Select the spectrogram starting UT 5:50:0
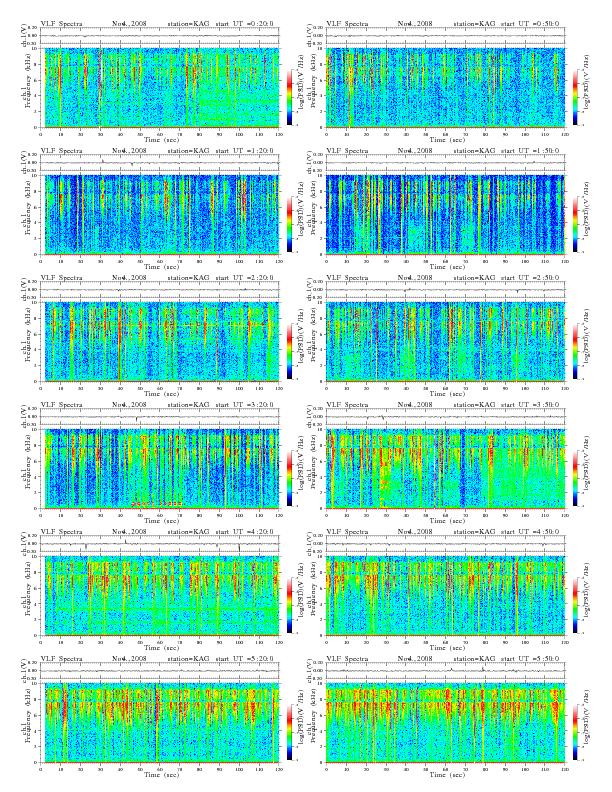The width and height of the screenshot is (612, 792). [x=446, y=723]
